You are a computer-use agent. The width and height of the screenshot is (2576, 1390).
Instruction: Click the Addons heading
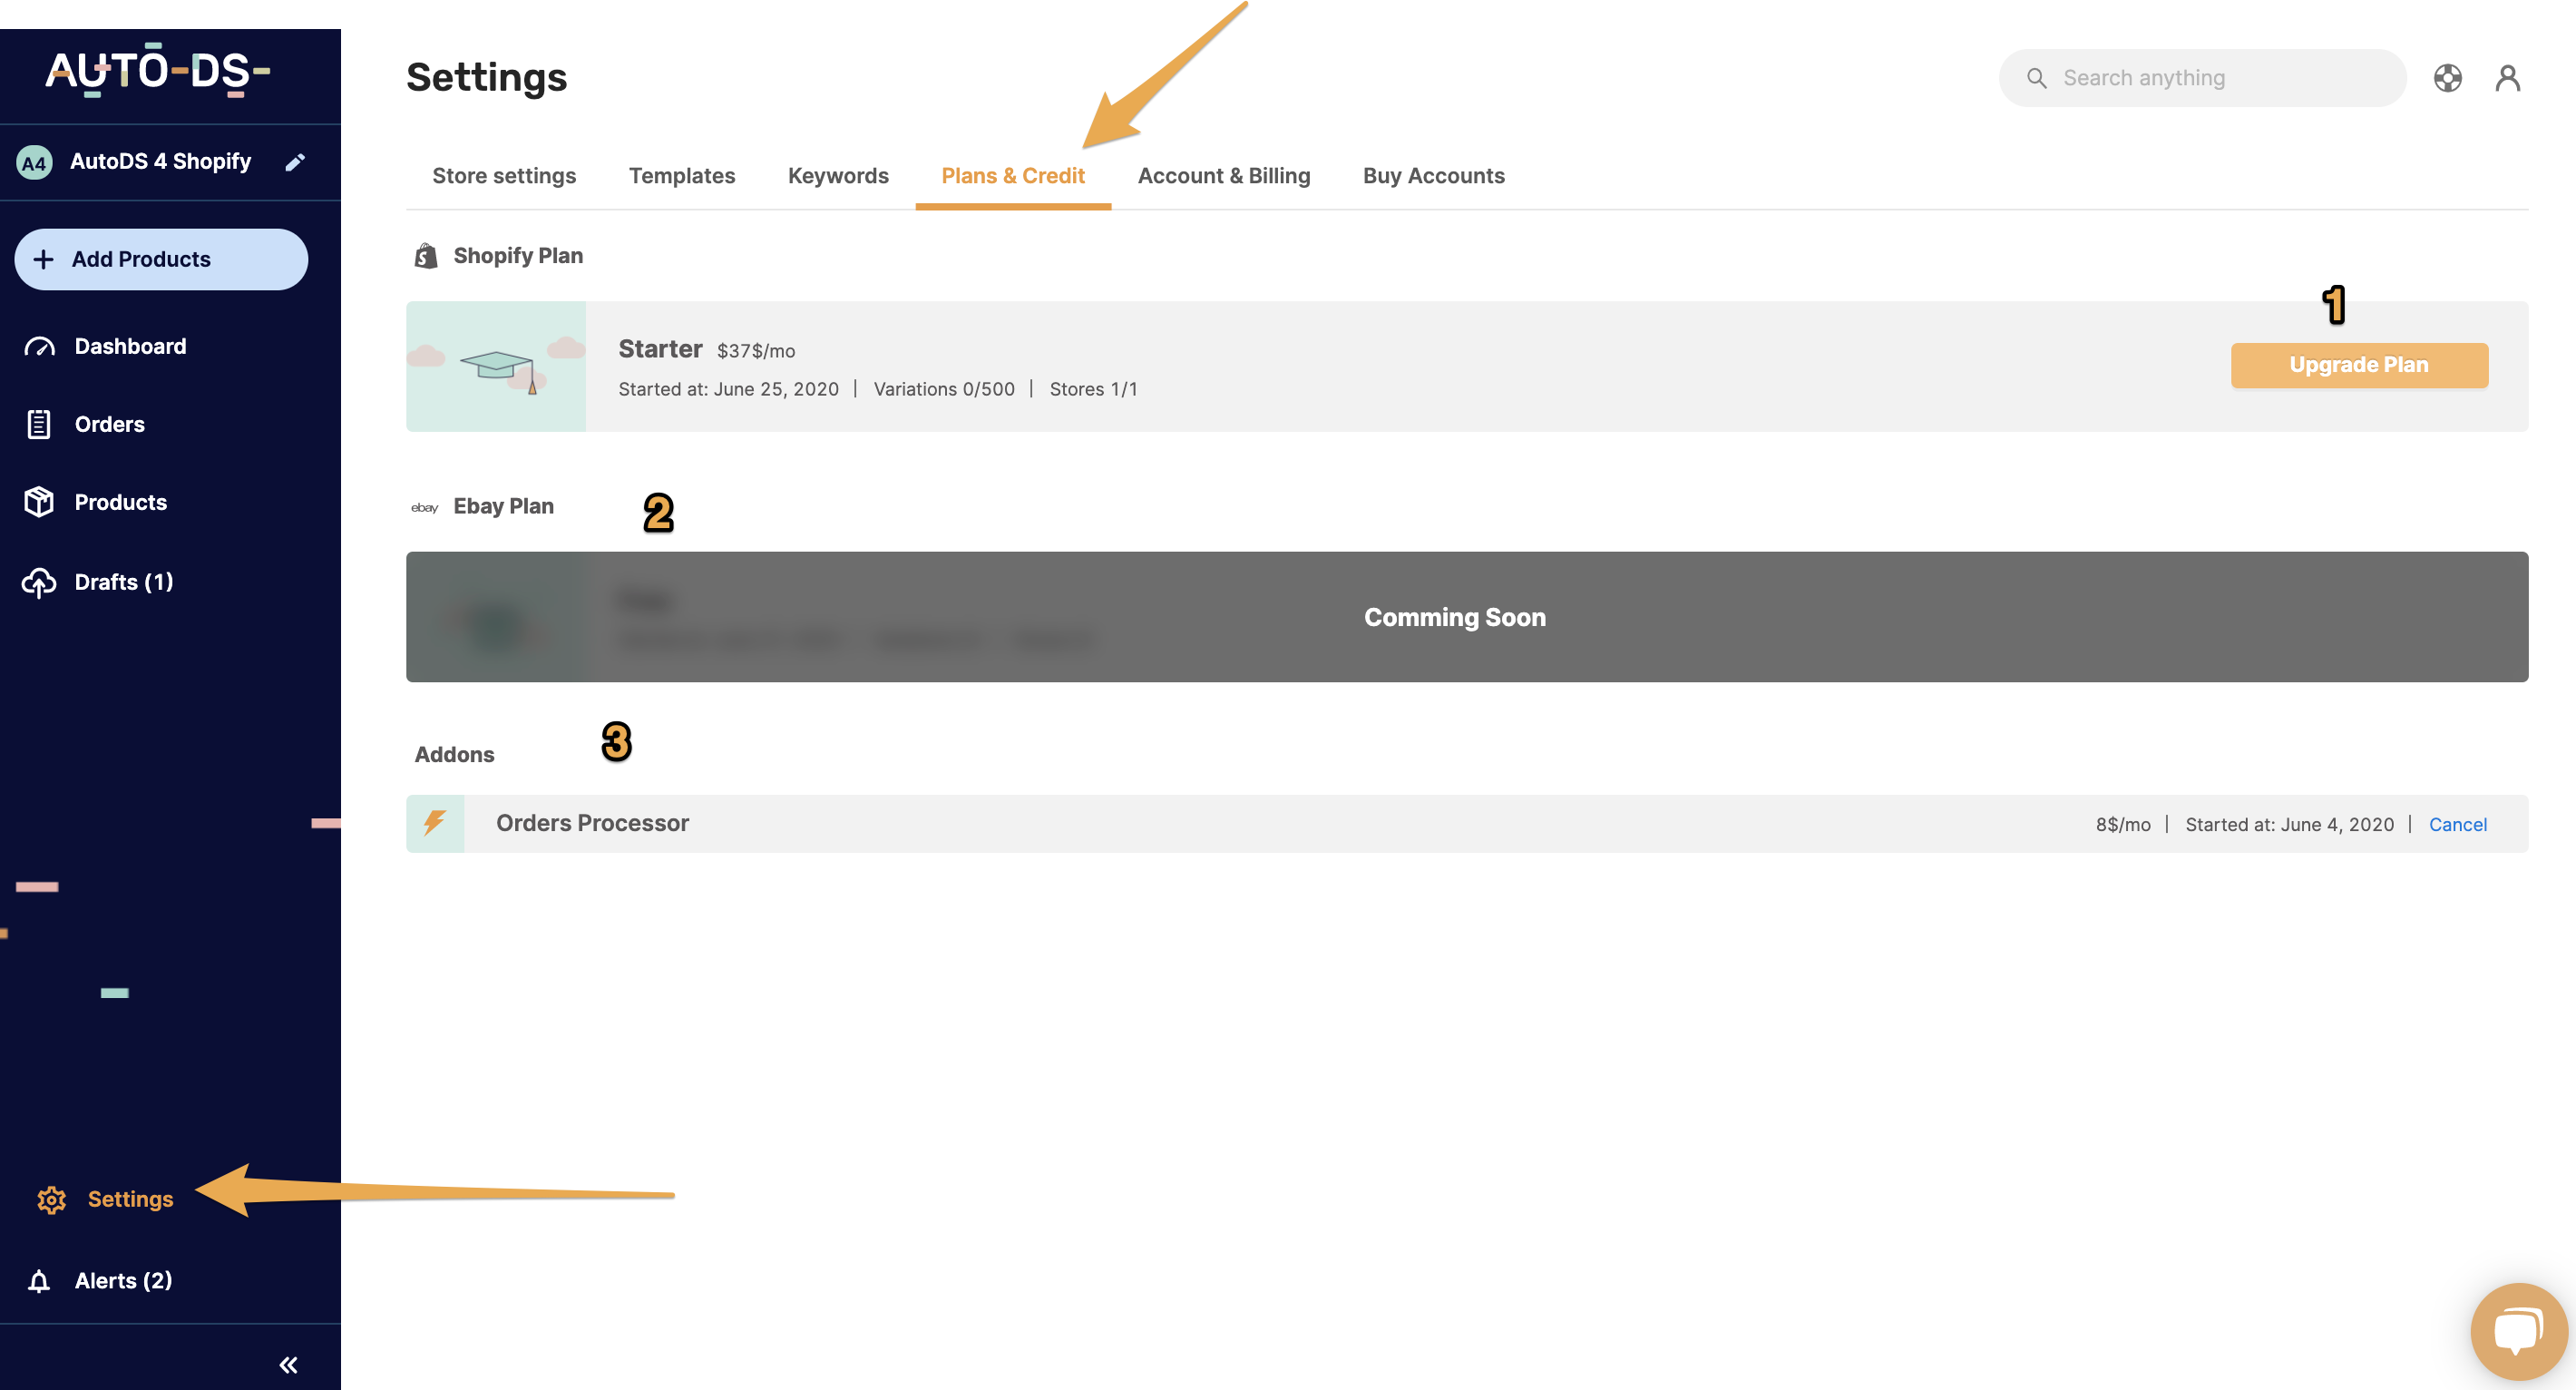454,755
